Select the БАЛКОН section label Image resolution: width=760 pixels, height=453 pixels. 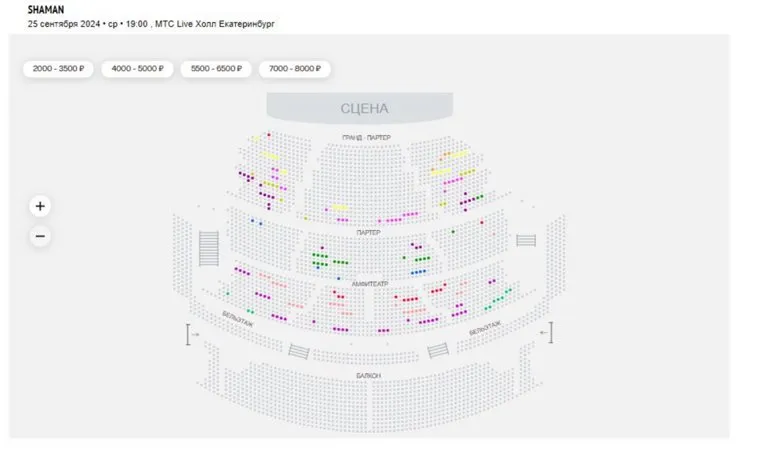(x=368, y=375)
